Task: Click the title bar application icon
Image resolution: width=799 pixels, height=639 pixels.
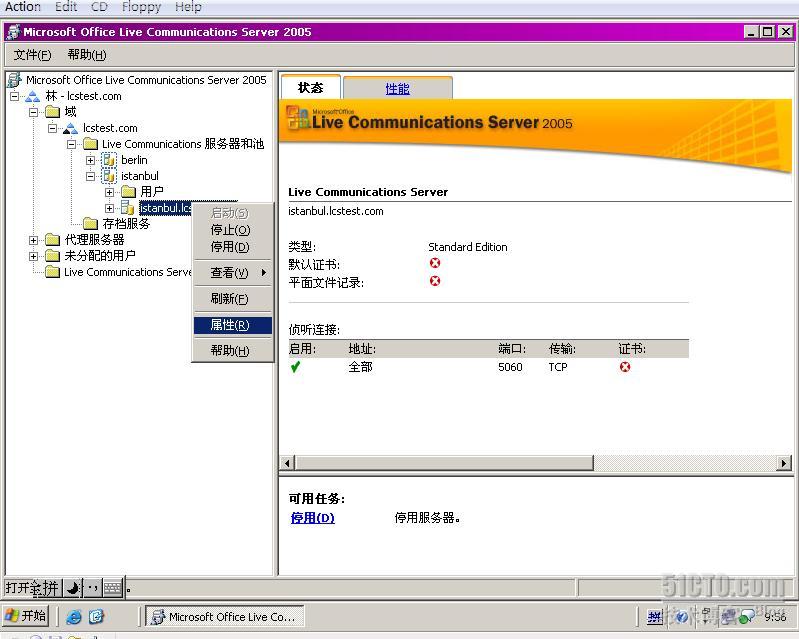Action: [14, 32]
